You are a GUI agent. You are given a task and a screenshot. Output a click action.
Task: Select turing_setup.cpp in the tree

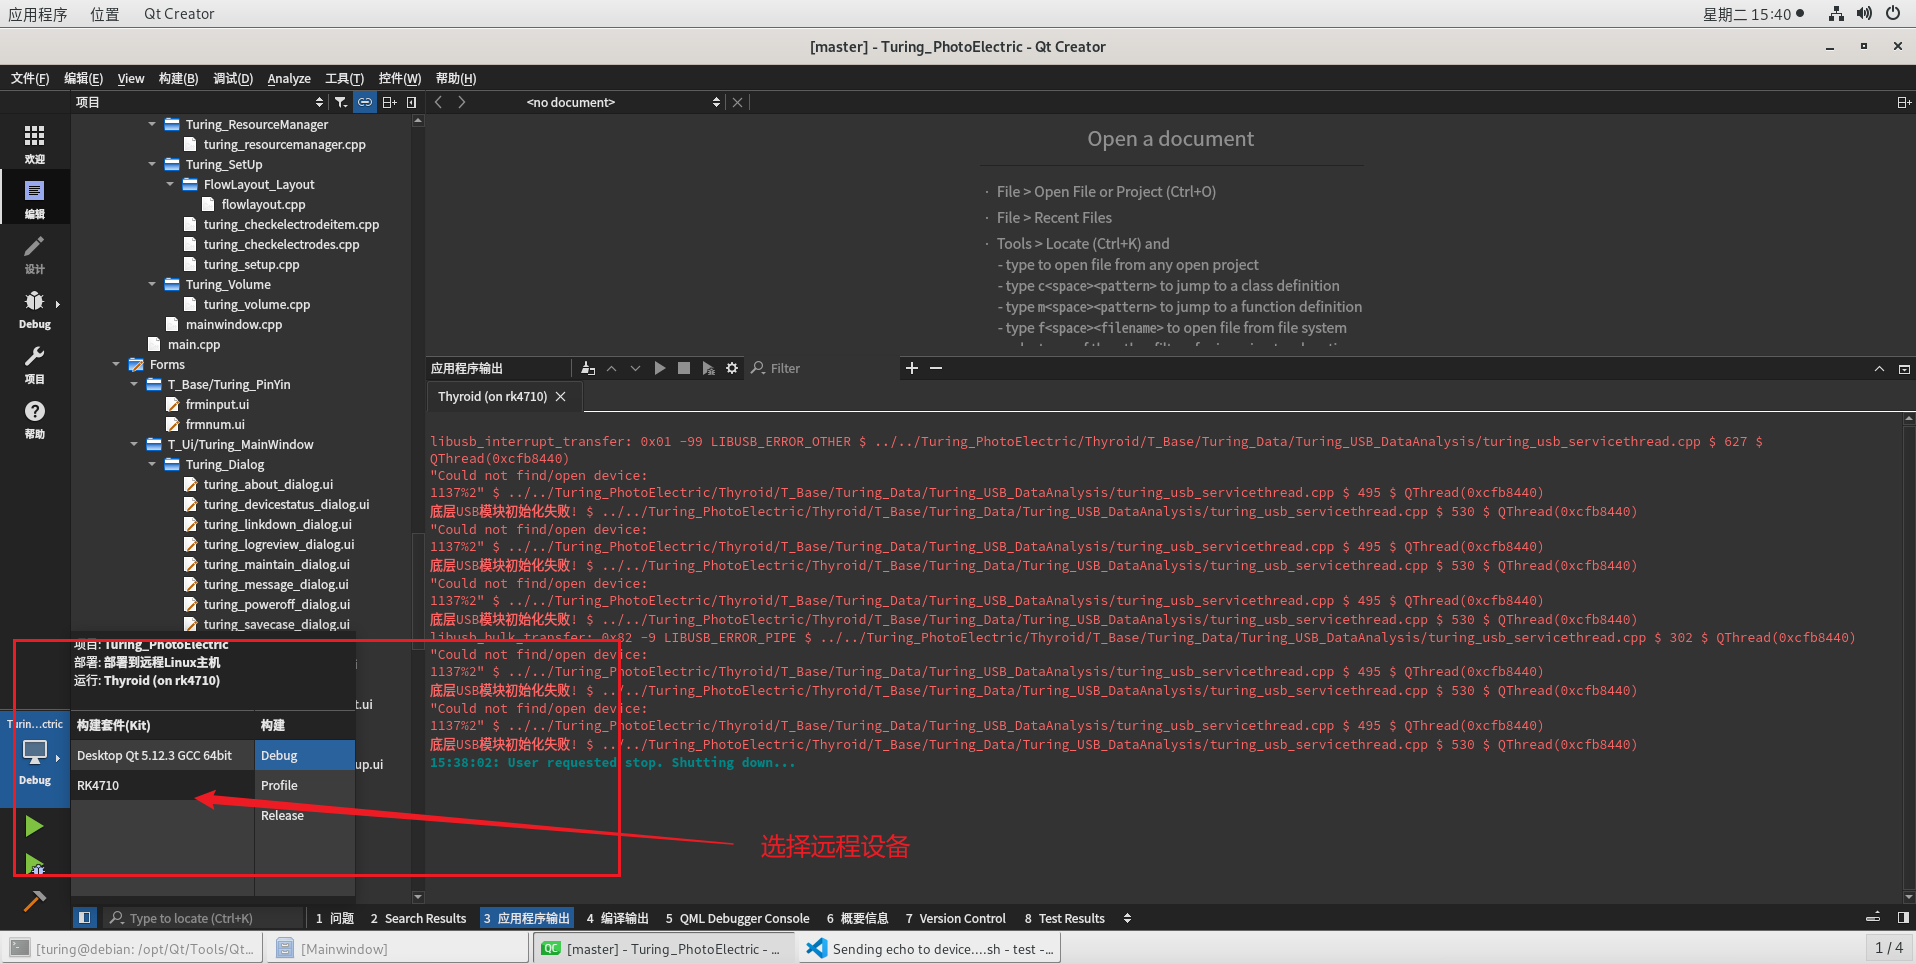[x=251, y=264]
